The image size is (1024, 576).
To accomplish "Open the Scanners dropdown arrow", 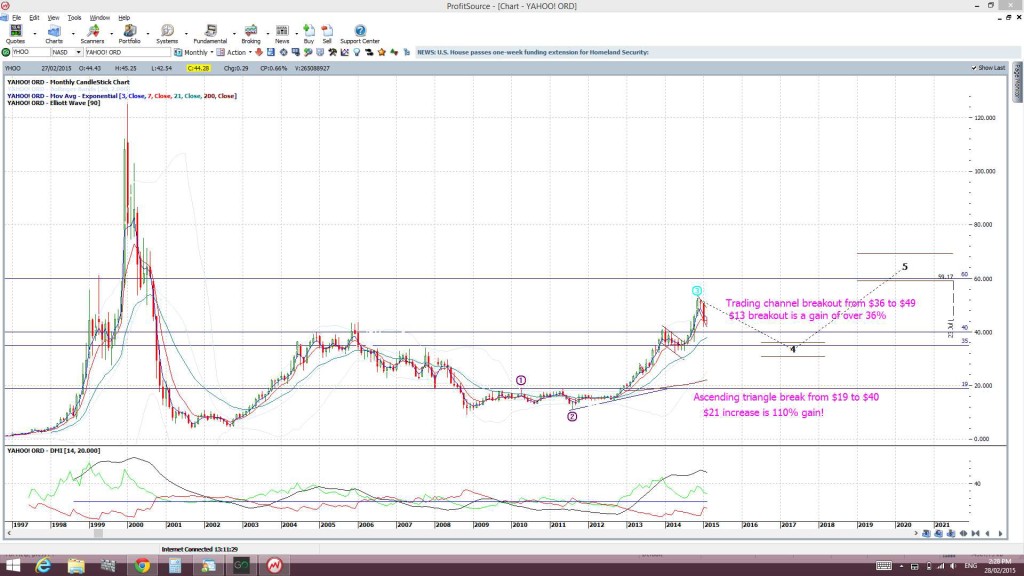I will coord(111,33).
